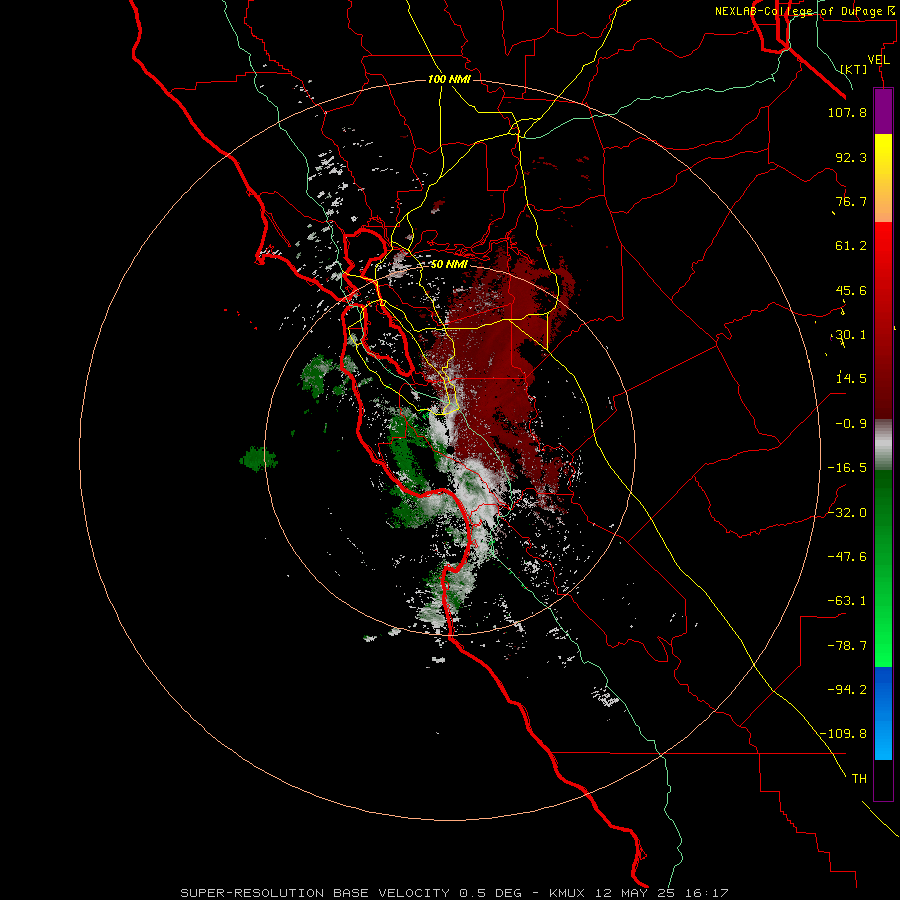Click the TH legend label
Image resolution: width=900 pixels, height=900 pixels.
859,779
